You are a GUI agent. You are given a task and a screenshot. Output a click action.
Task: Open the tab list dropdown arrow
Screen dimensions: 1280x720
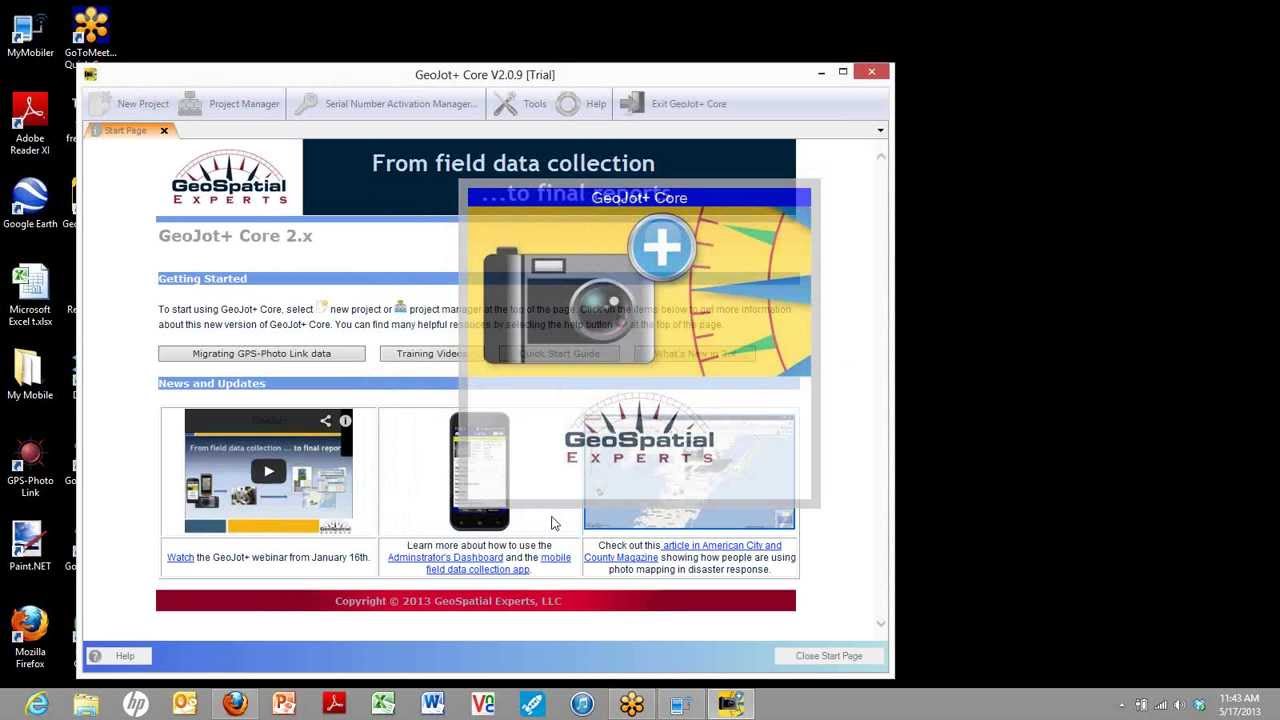(x=880, y=130)
